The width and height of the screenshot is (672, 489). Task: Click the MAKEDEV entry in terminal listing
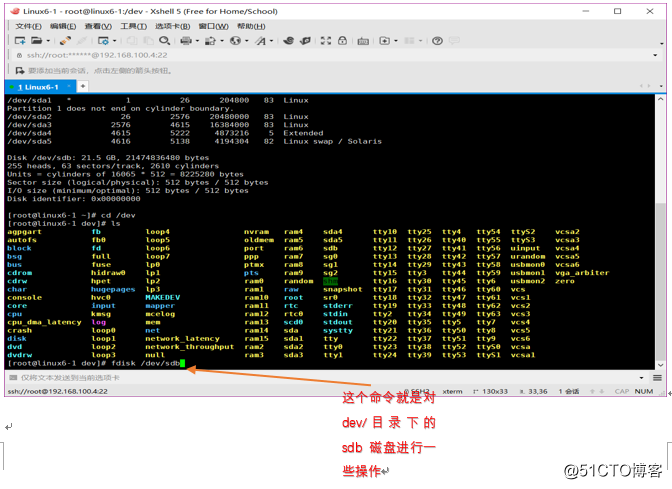tap(162, 297)
